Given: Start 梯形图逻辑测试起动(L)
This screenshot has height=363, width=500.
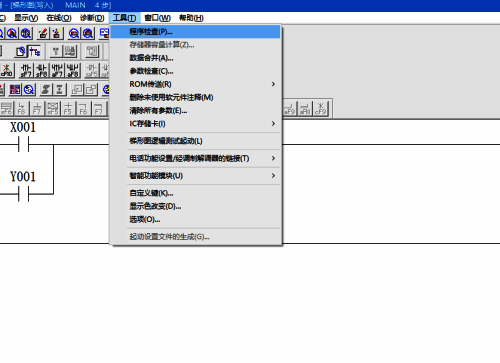Looking at the screenshot, I should point(195,141).
